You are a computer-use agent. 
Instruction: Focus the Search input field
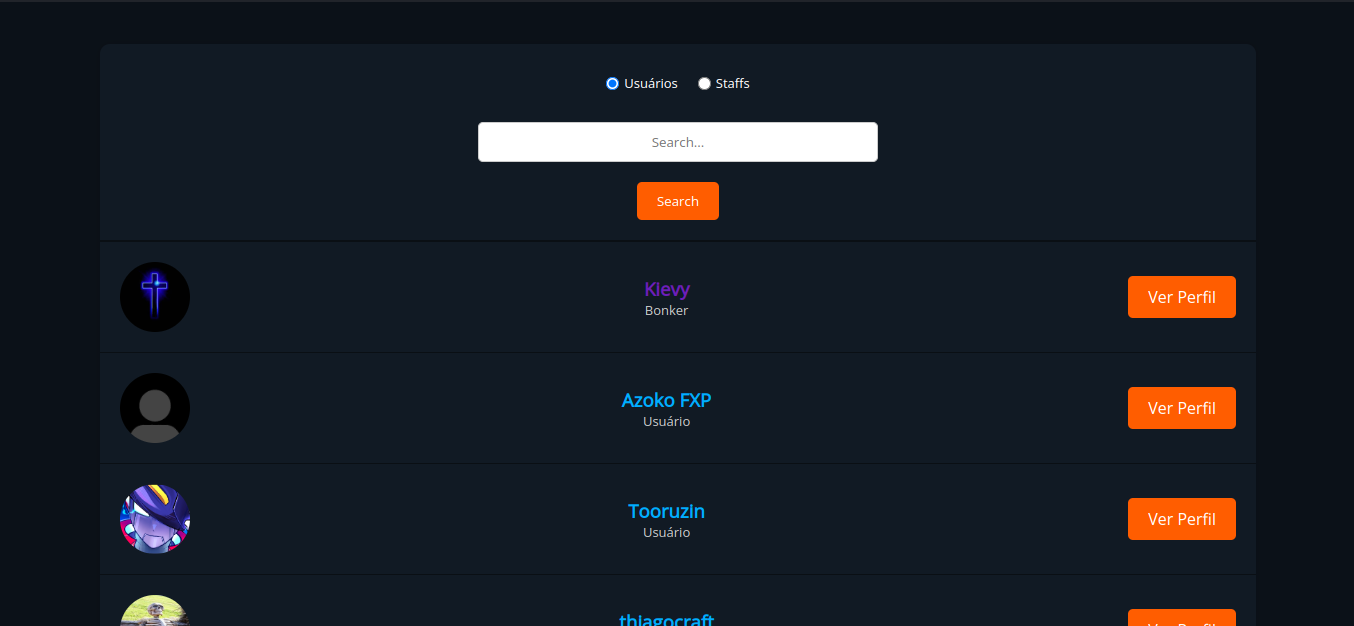click(x=678, y=142)
